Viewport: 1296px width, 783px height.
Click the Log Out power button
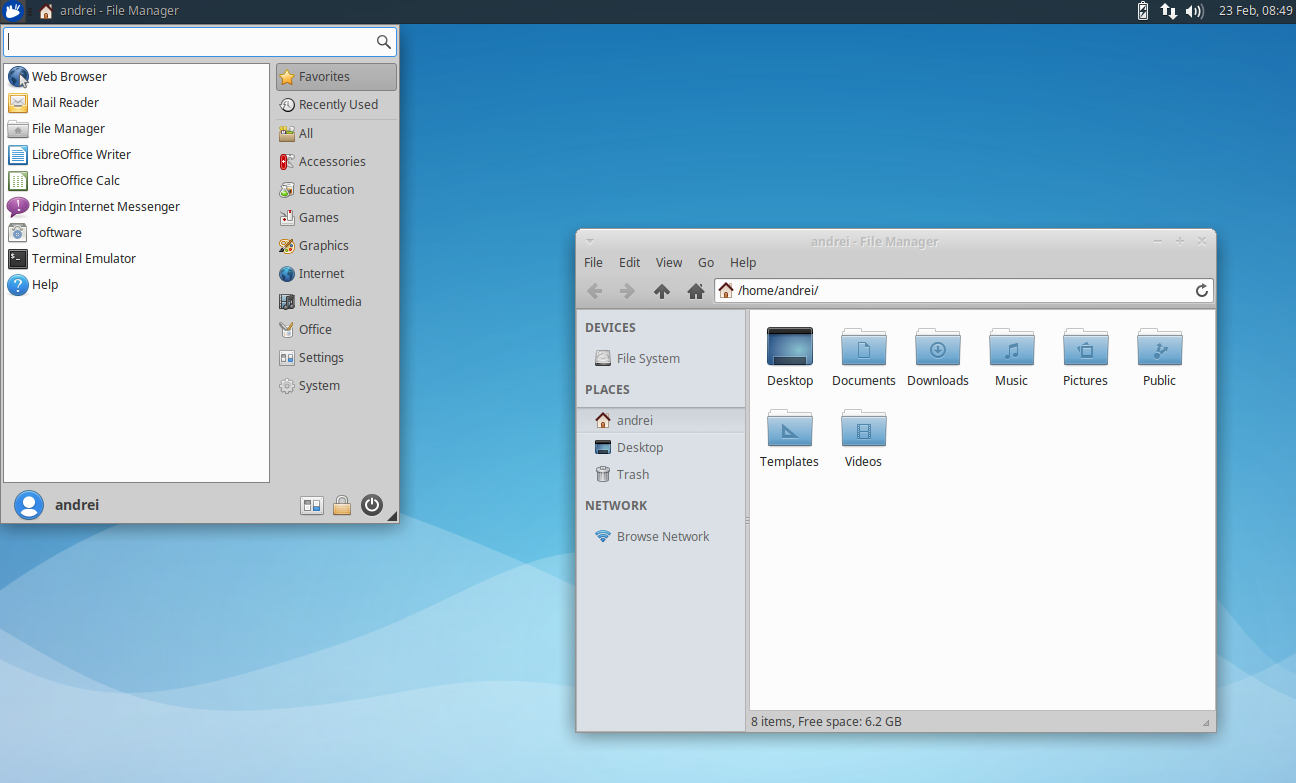[372, 505]
